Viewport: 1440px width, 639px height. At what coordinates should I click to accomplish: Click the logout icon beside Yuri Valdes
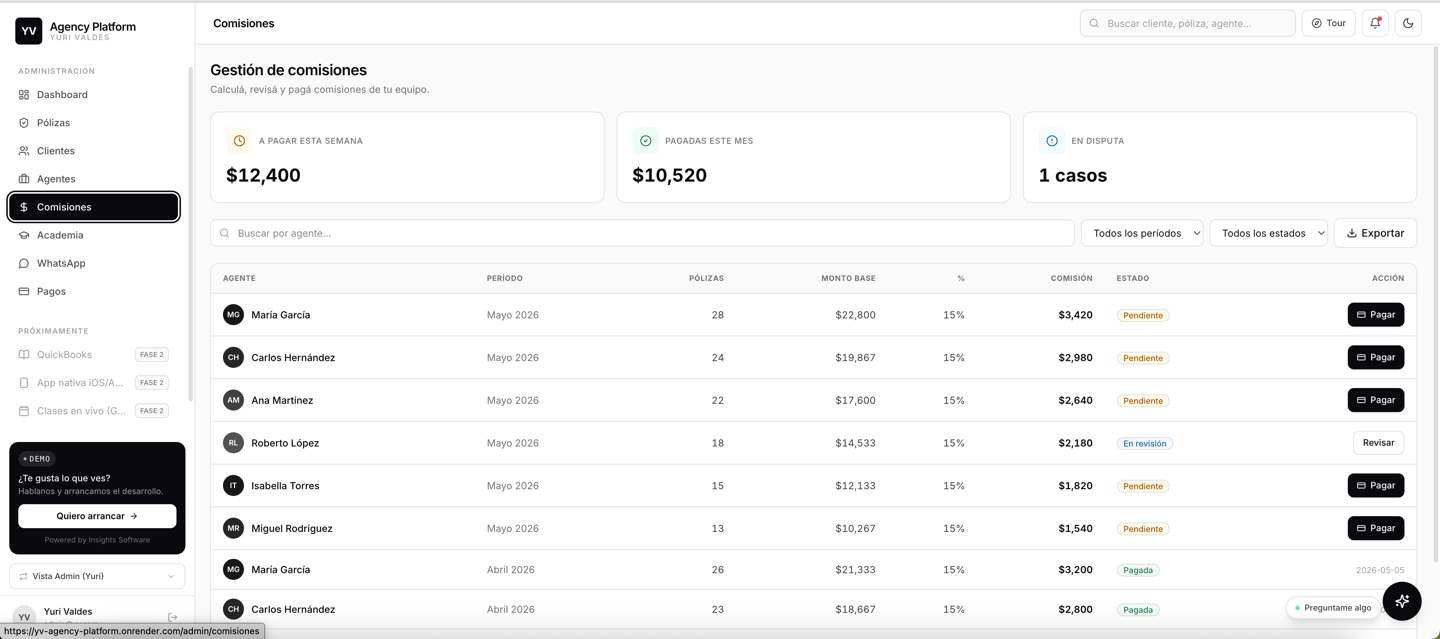[172, 618]
